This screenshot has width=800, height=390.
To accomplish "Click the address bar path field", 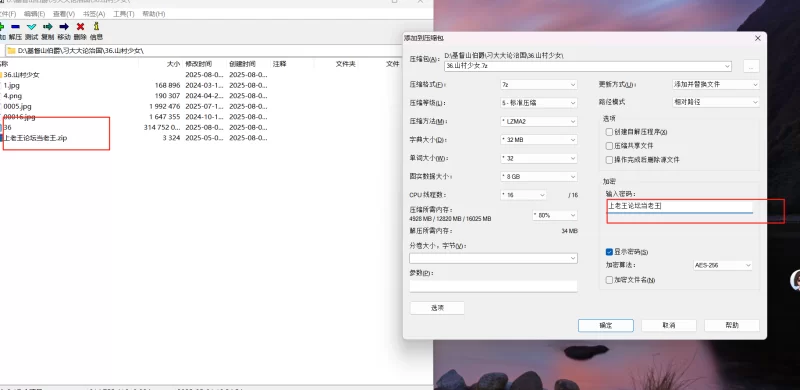I will click(204, 51).
